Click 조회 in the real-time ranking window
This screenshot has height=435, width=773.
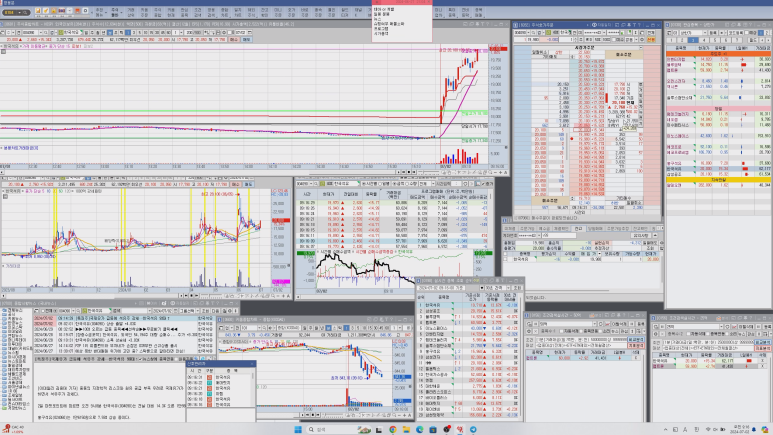[517, 288]
